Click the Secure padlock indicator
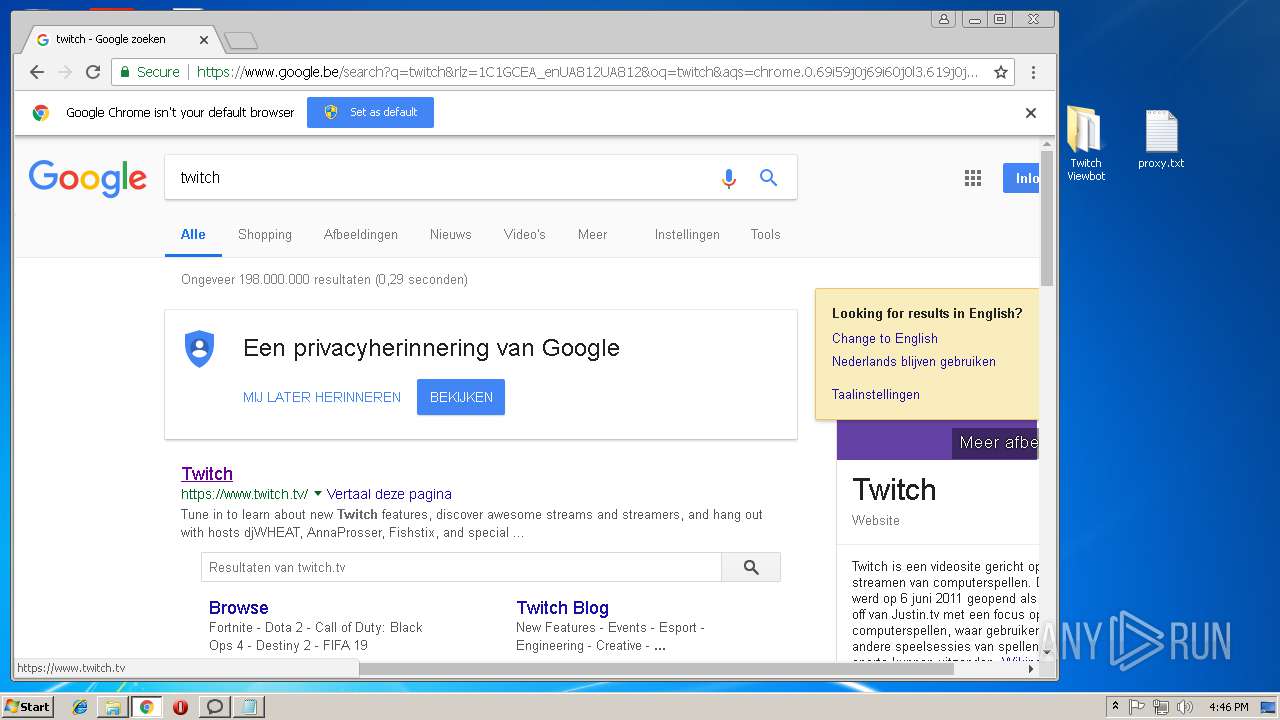Viewport: 1280px width, 720px height. 148,72
